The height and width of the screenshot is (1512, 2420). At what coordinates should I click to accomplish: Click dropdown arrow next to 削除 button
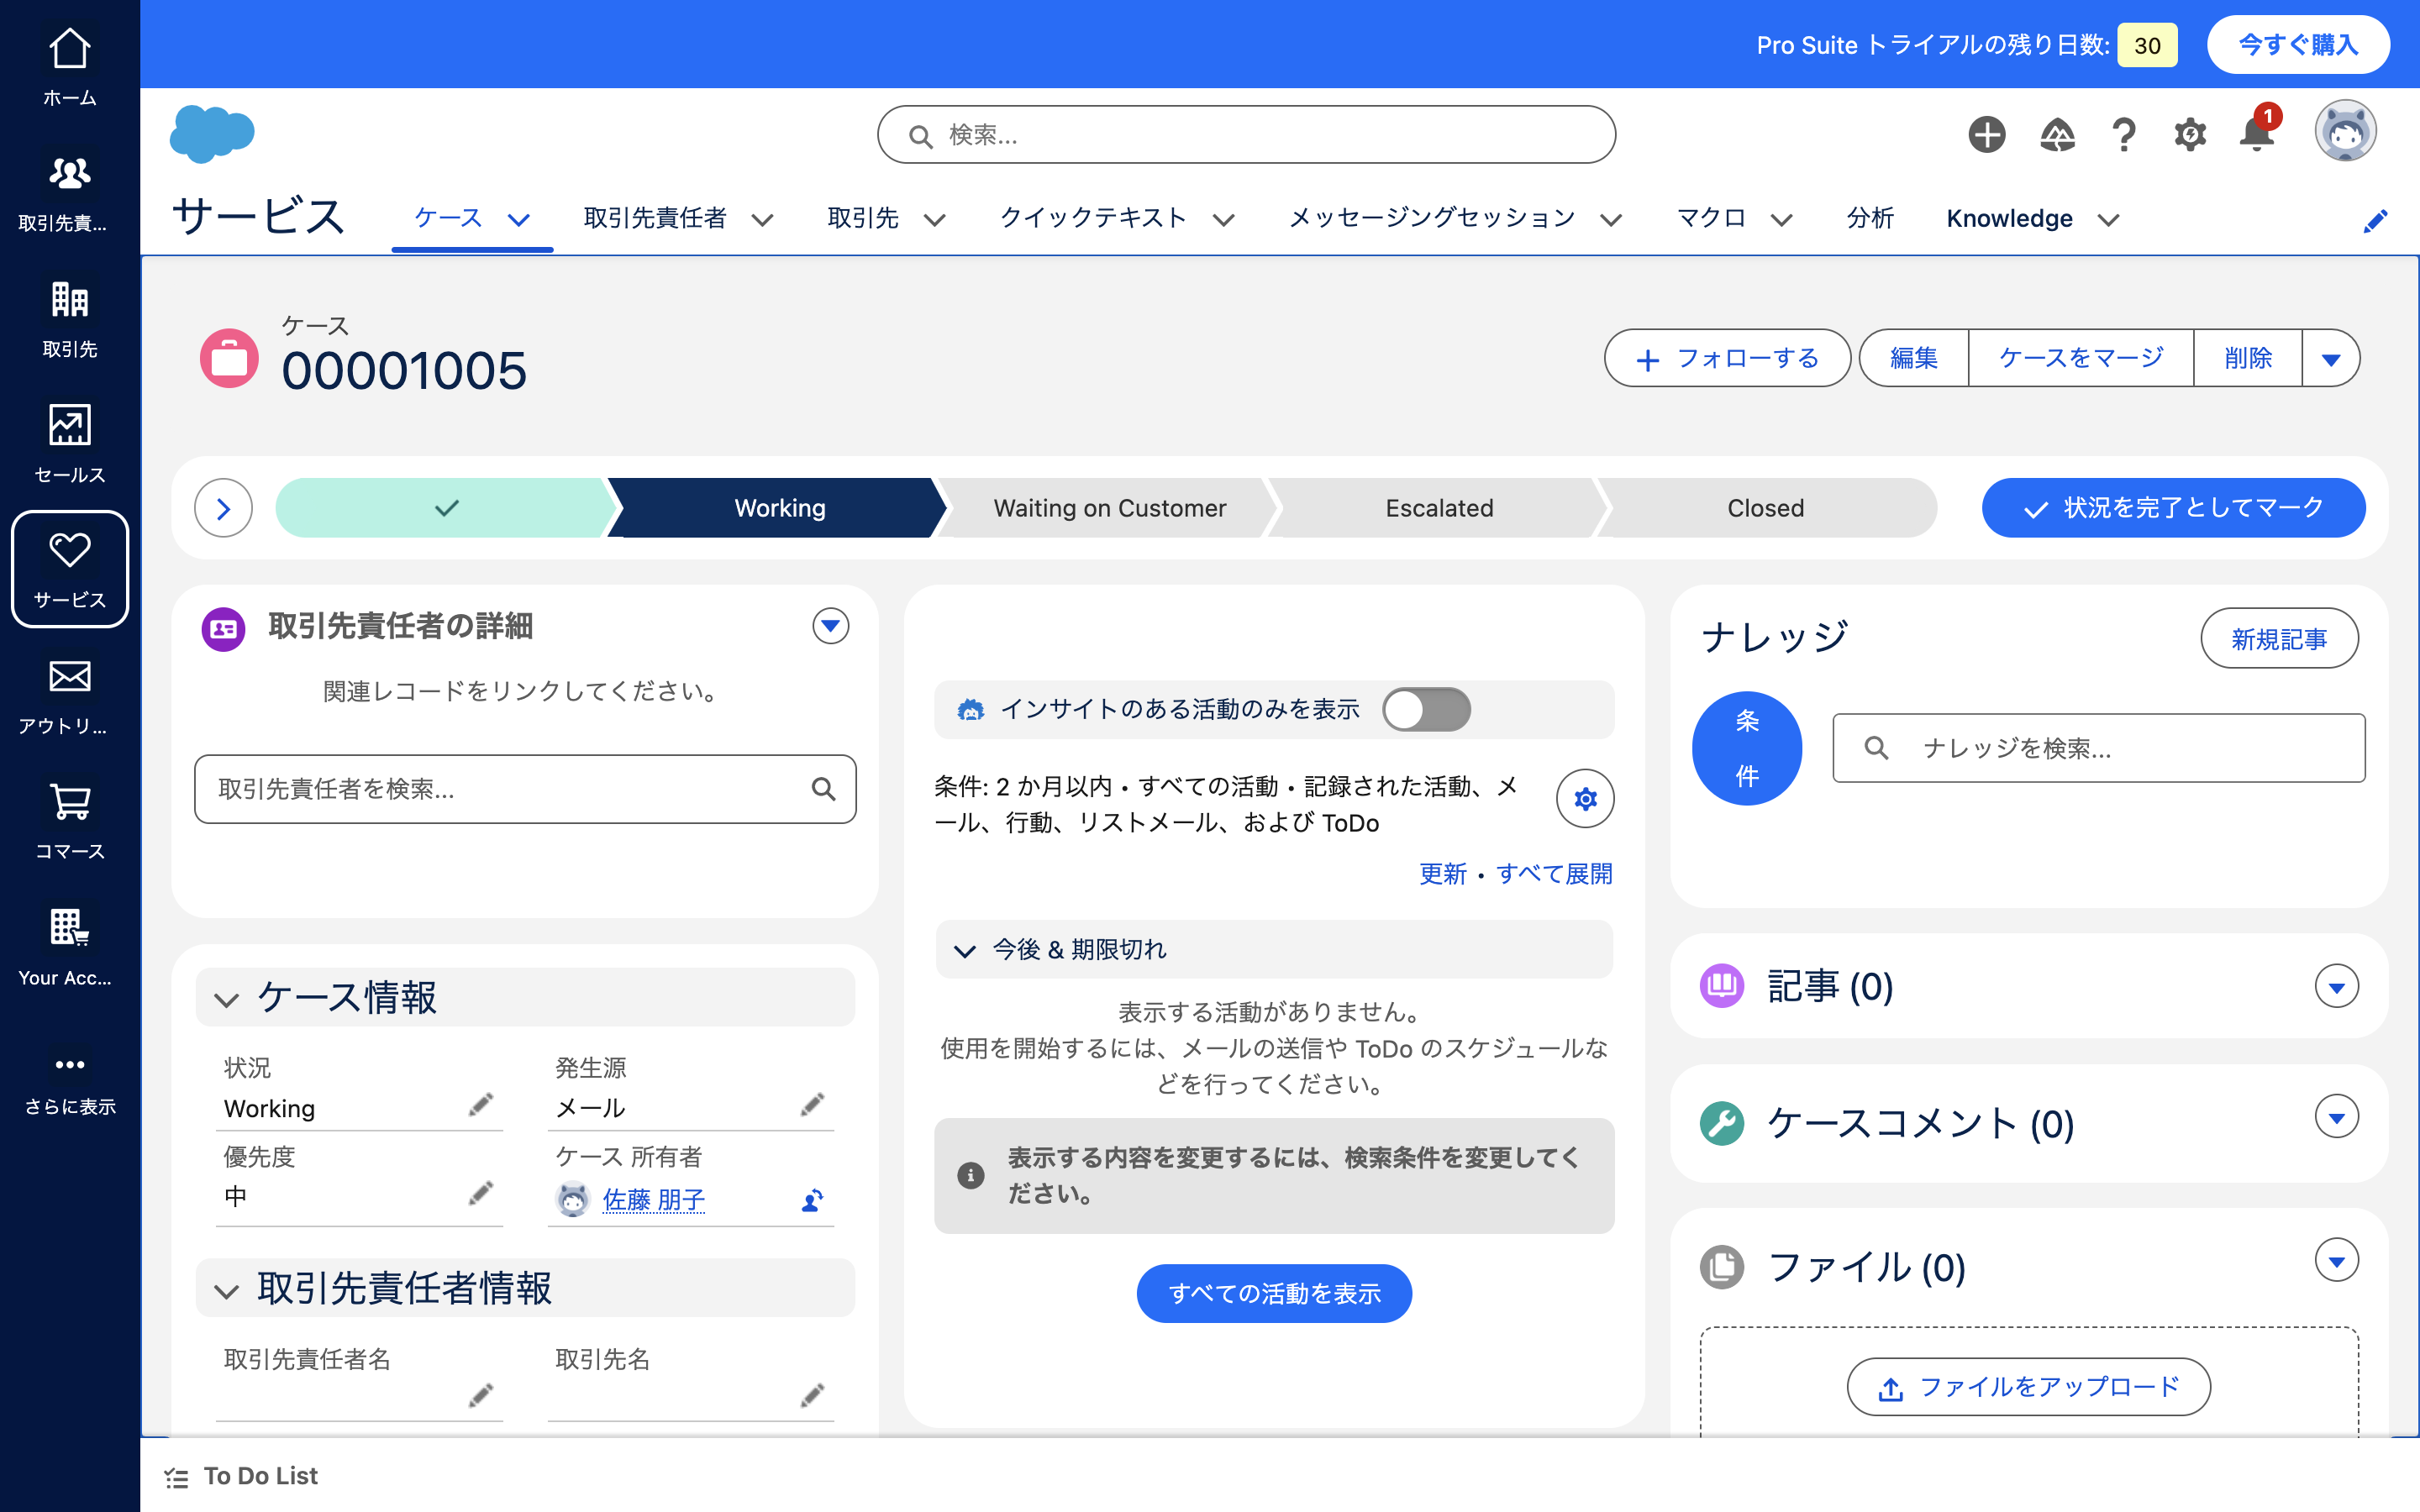pos(2333,359)
